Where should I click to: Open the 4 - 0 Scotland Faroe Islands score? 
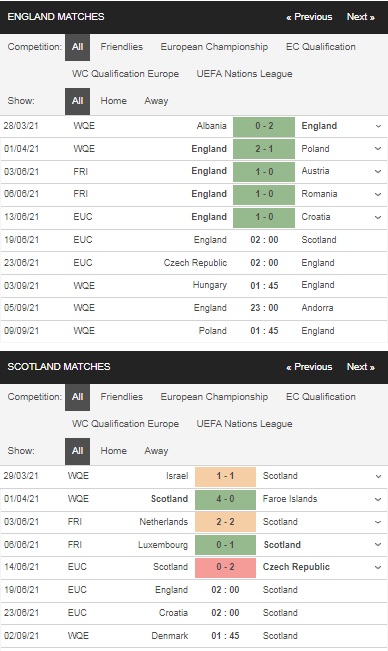pos(225,499)
